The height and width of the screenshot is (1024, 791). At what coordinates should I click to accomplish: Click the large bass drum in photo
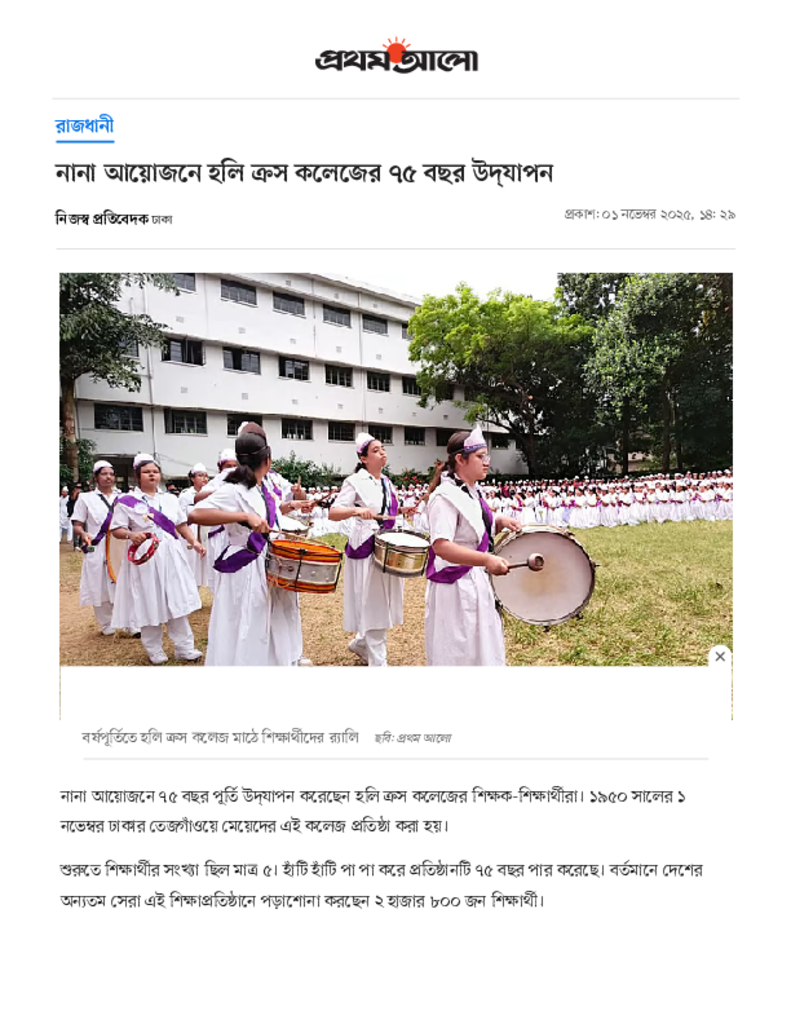(543, 575)
